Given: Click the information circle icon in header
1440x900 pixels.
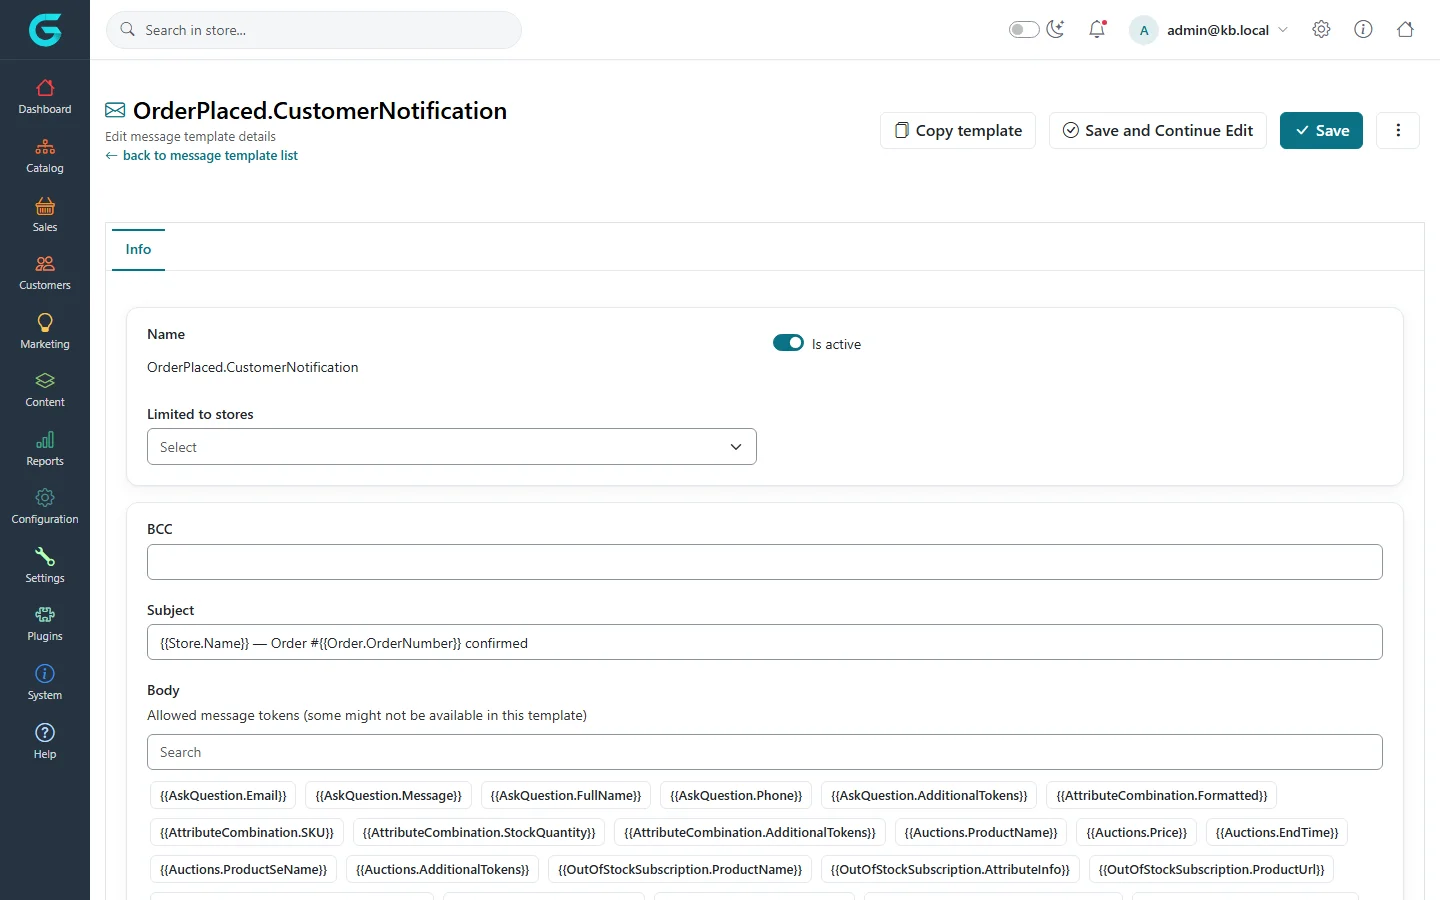Looking at the screenshot, I should click(x=1363, y=30).
